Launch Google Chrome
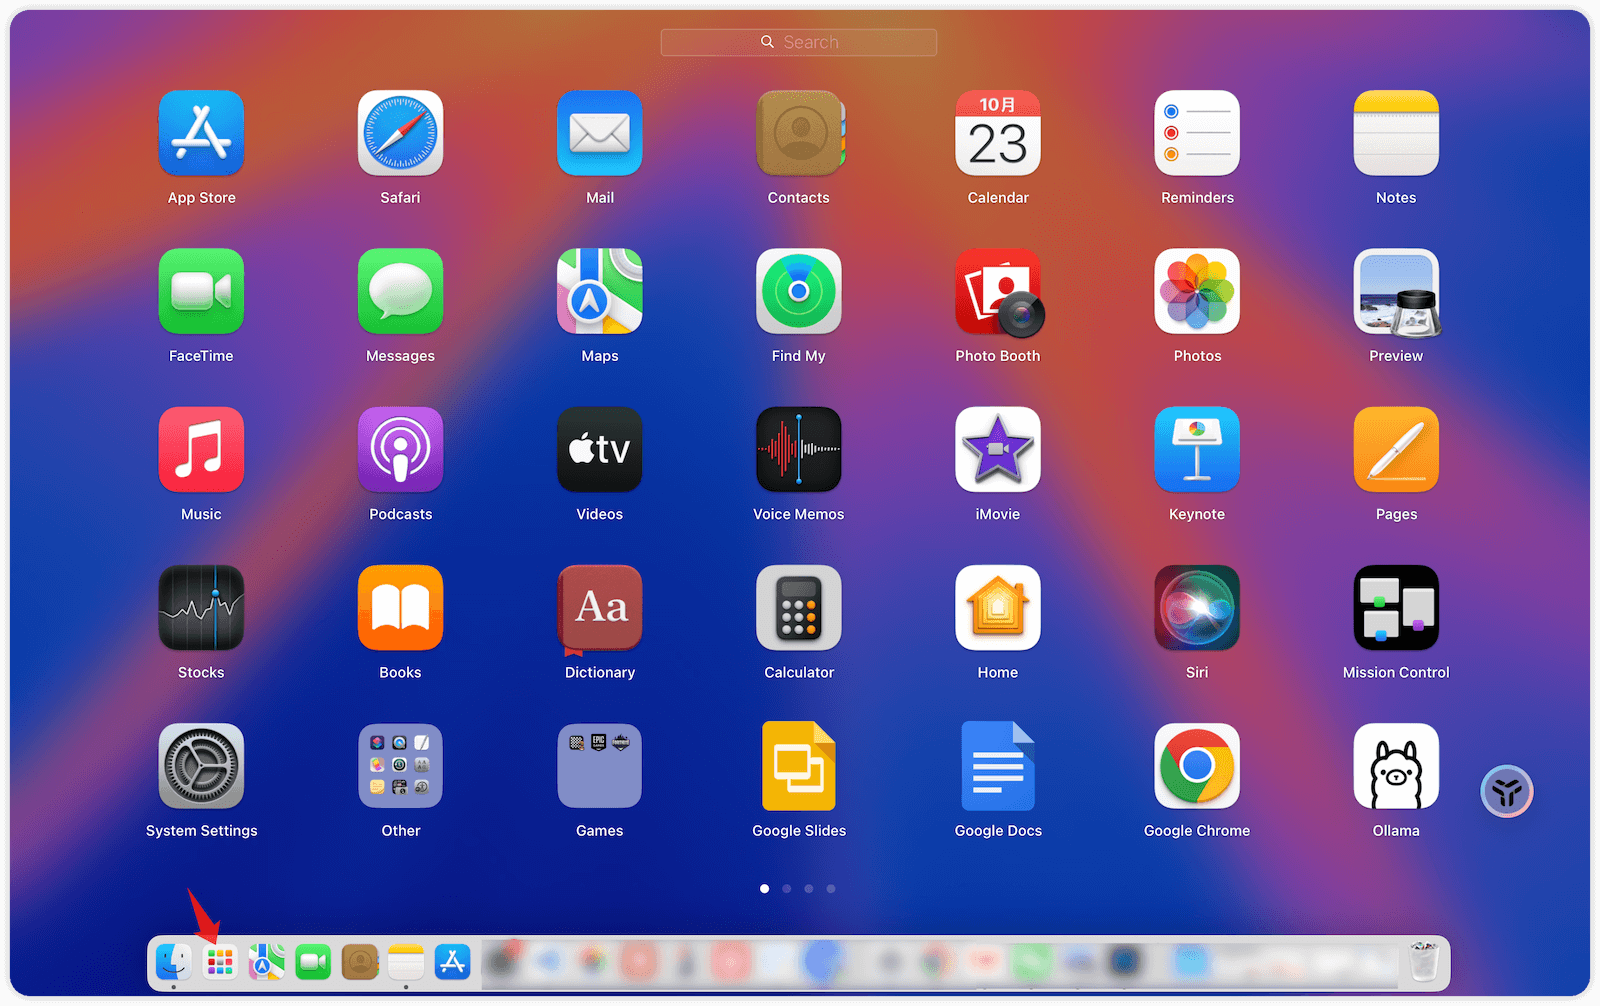 pyautogui.click(x=1197, y=766)
